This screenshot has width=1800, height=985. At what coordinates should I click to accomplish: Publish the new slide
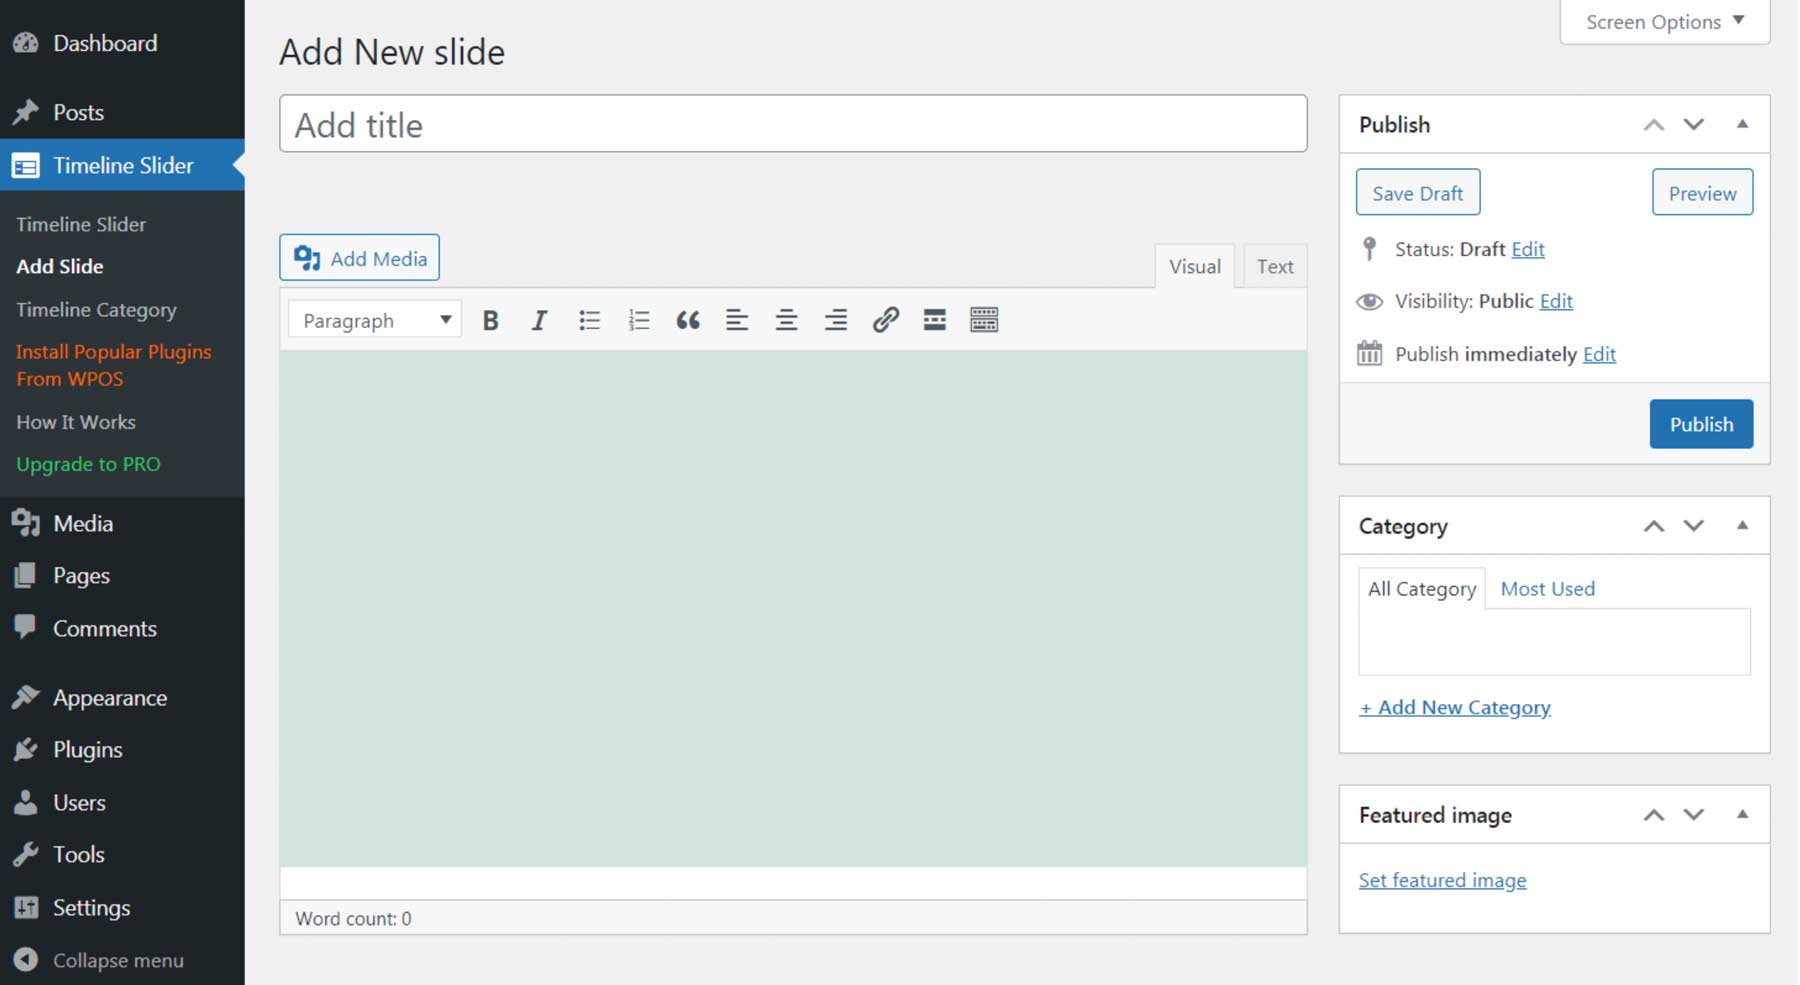pyautogui.click(x=1701, y=423)
